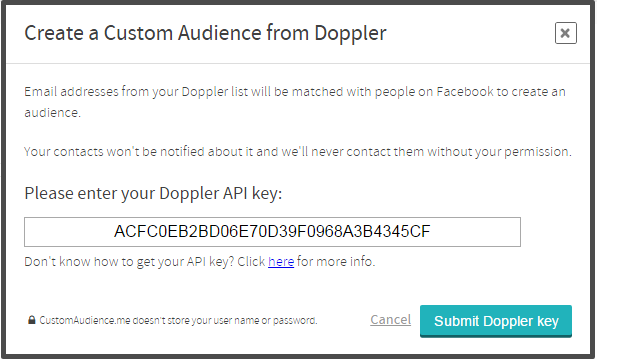Close the dialog with the X icon
The width and height of the screenshot is (640, 360).
565,33
